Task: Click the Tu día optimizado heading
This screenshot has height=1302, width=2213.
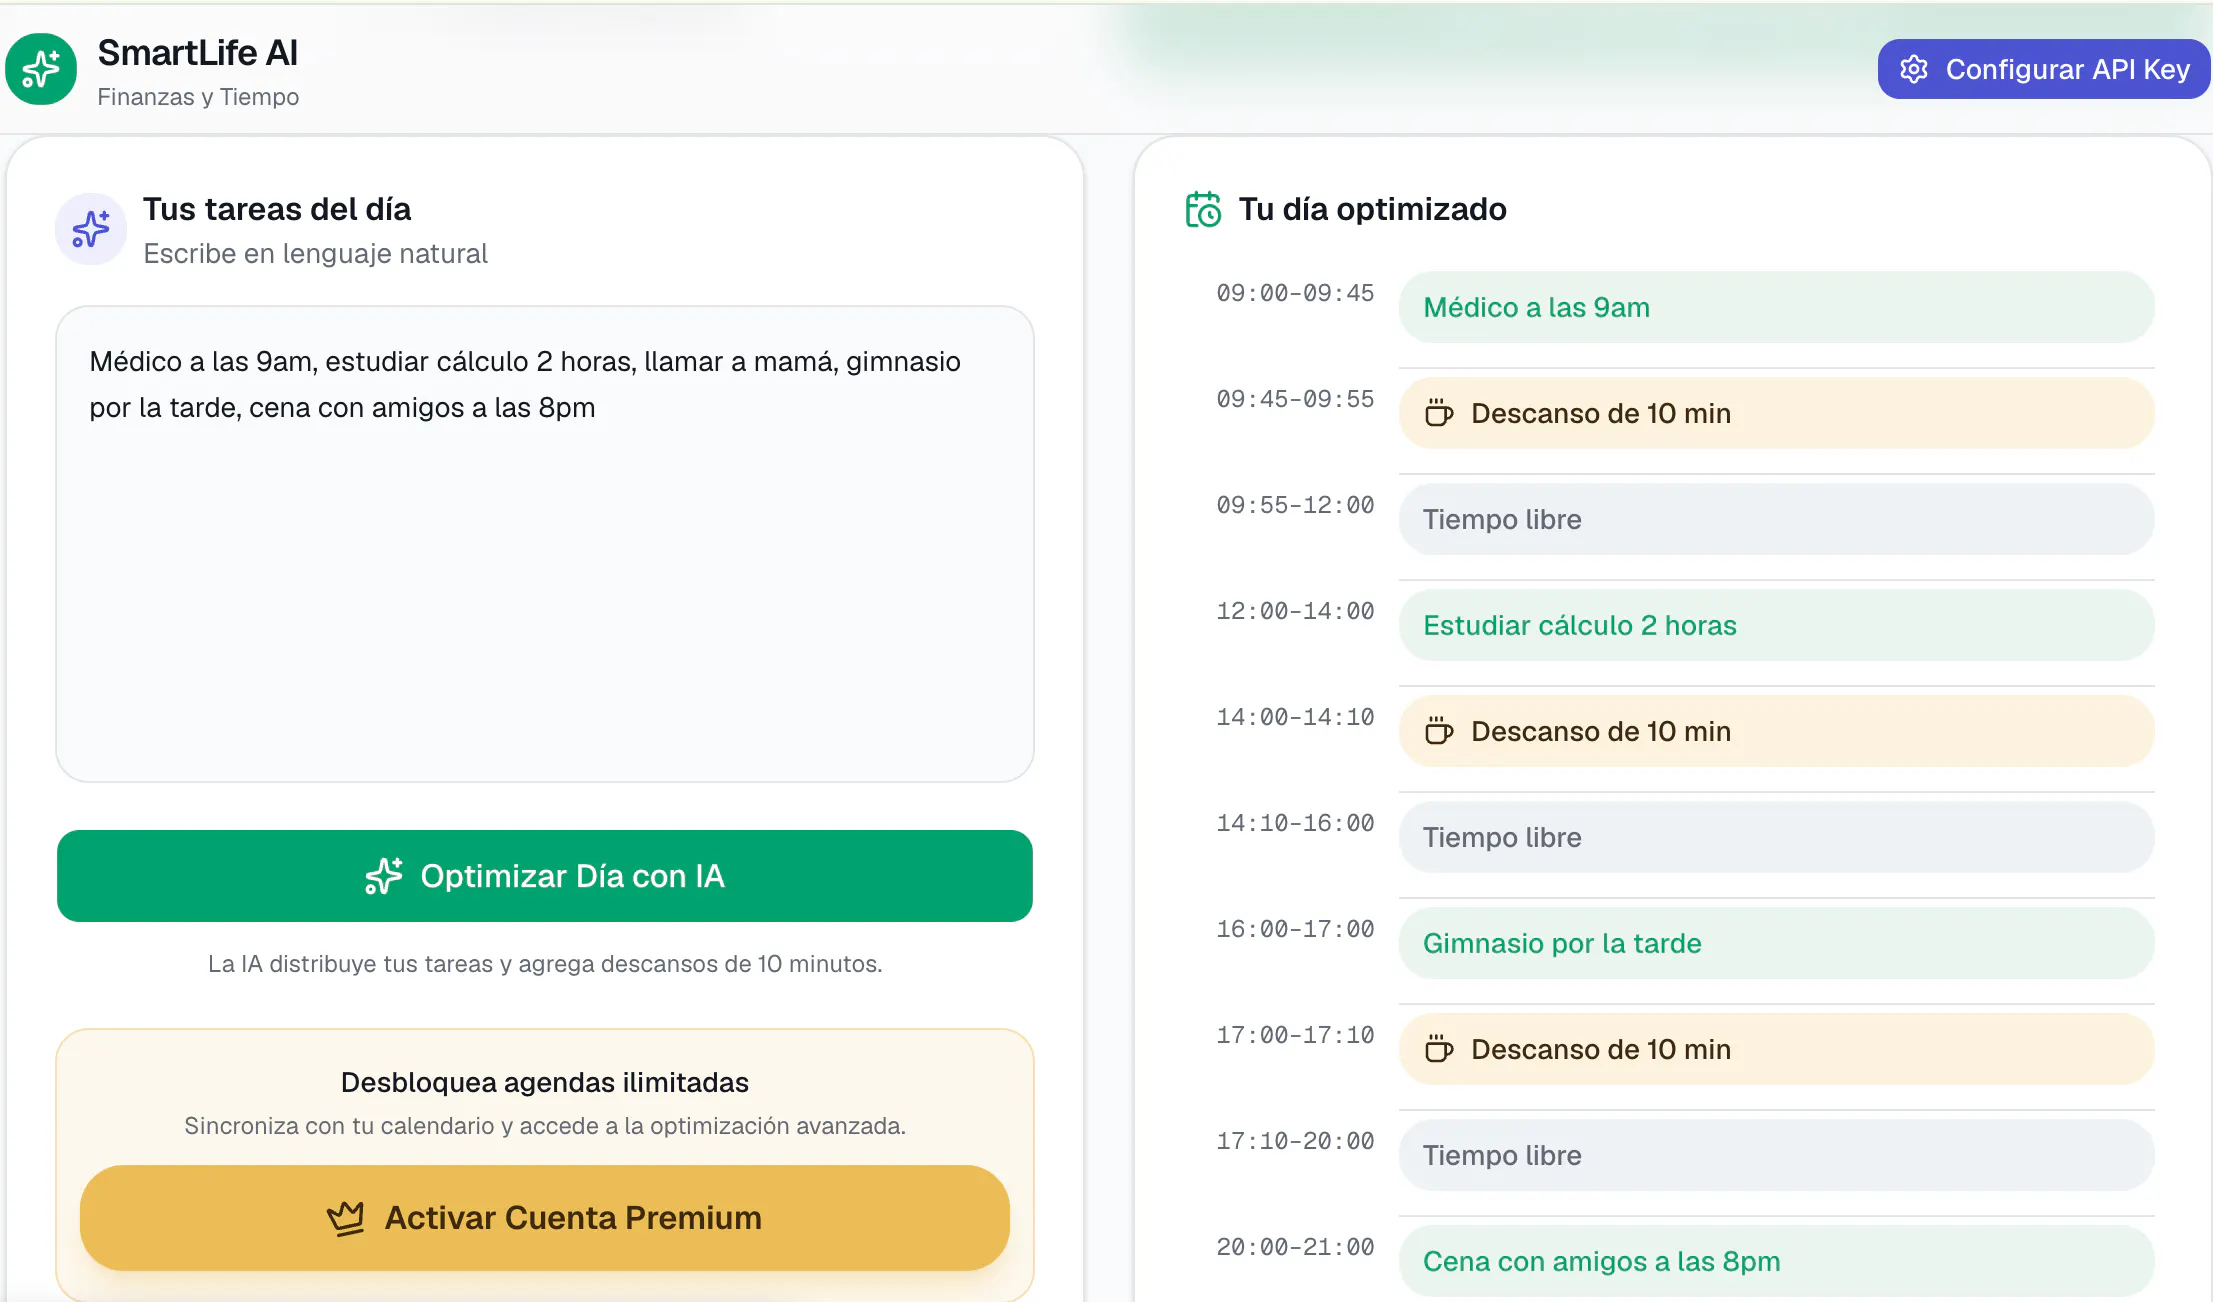Action: 1372,209
